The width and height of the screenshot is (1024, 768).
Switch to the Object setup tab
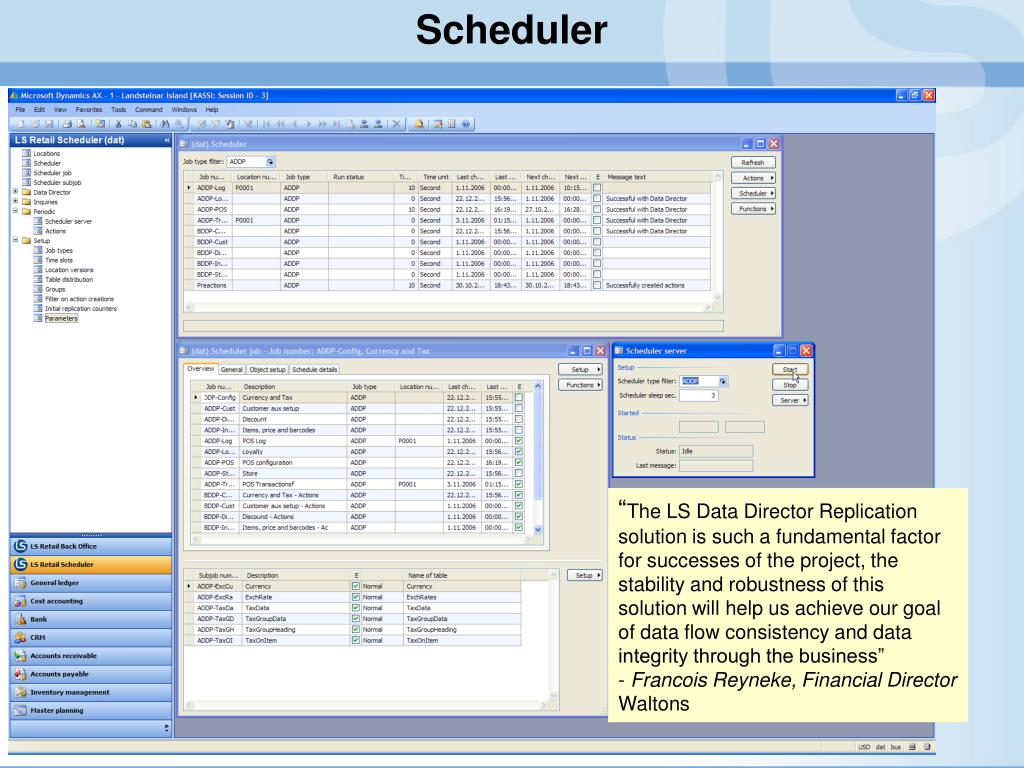[267, 370]
